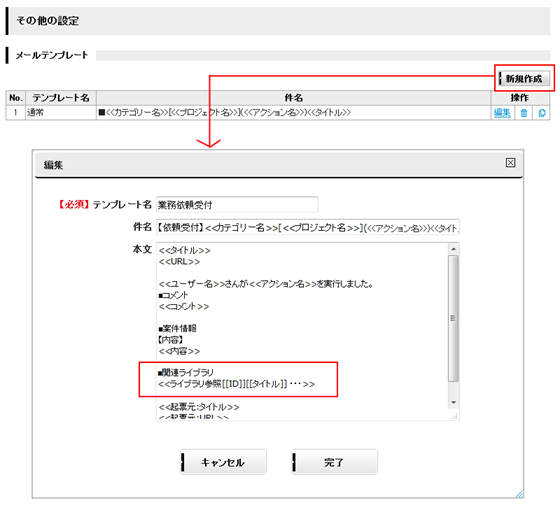Delete the 通常 template with trash icon
The width and height of the screenshot is (560, 511).
point(524,113)
